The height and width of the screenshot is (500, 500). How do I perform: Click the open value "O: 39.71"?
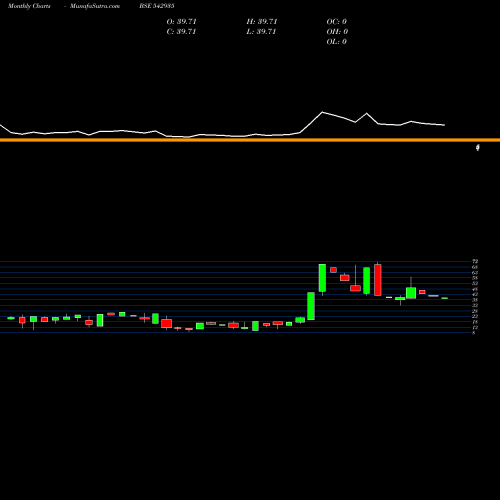[x=181, y=22]
